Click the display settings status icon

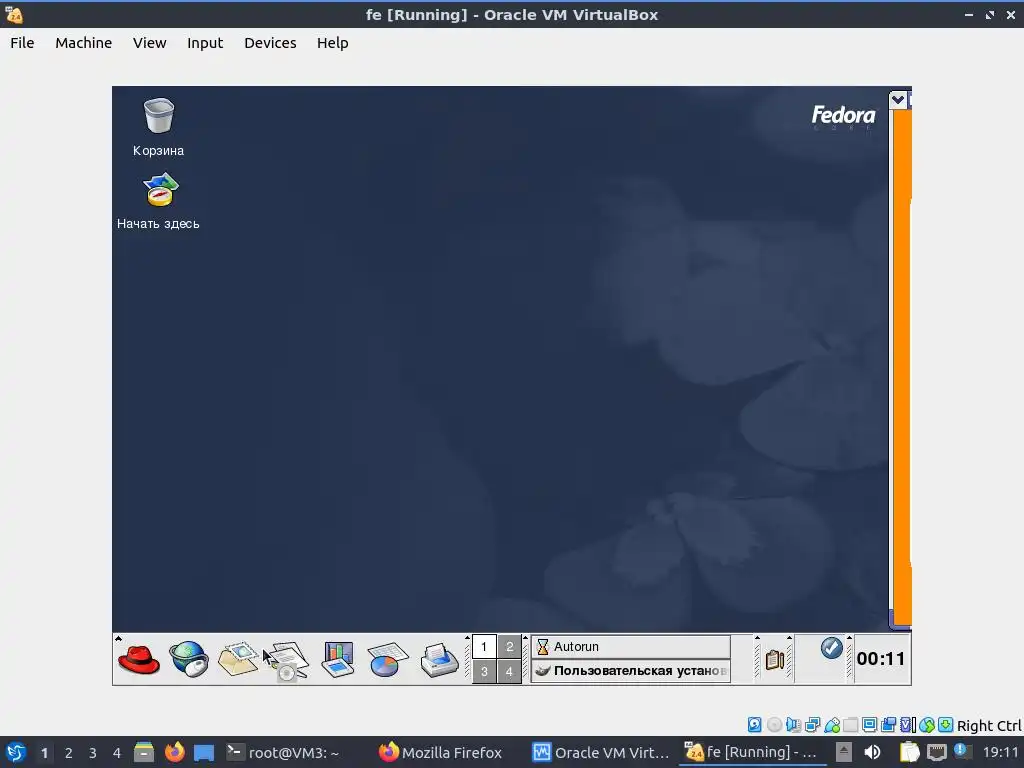coord(869,724)
